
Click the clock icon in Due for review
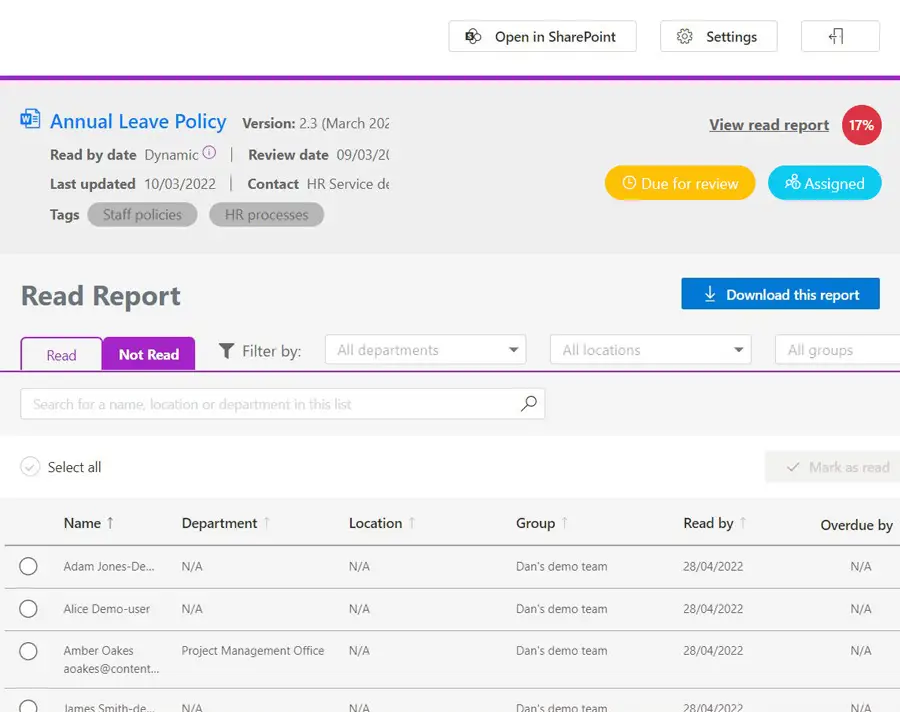629,183
